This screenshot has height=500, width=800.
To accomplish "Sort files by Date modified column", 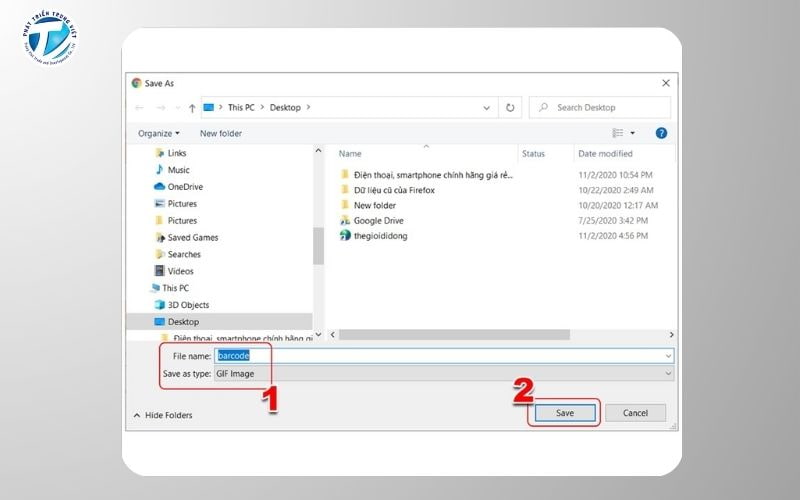I will pos(605,154).
